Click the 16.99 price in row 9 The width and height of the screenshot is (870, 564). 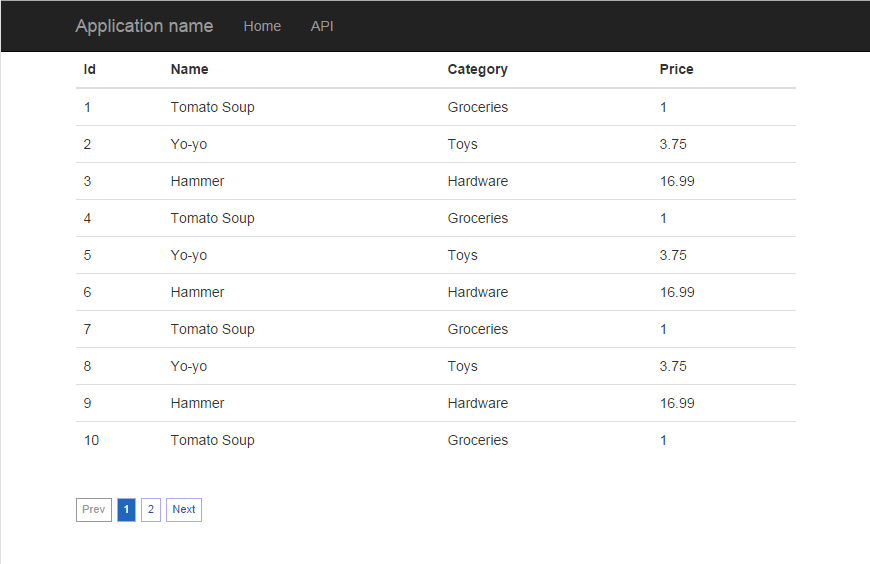[x=677, y=403]
